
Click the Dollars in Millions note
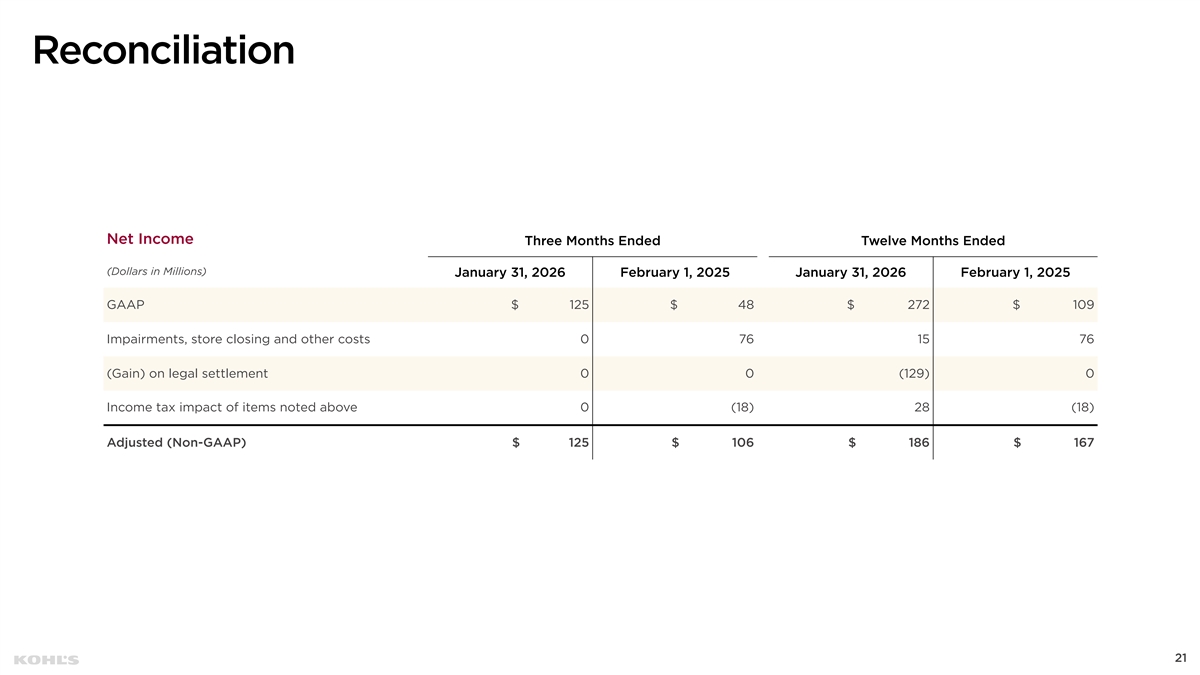(x=156, y=271)
